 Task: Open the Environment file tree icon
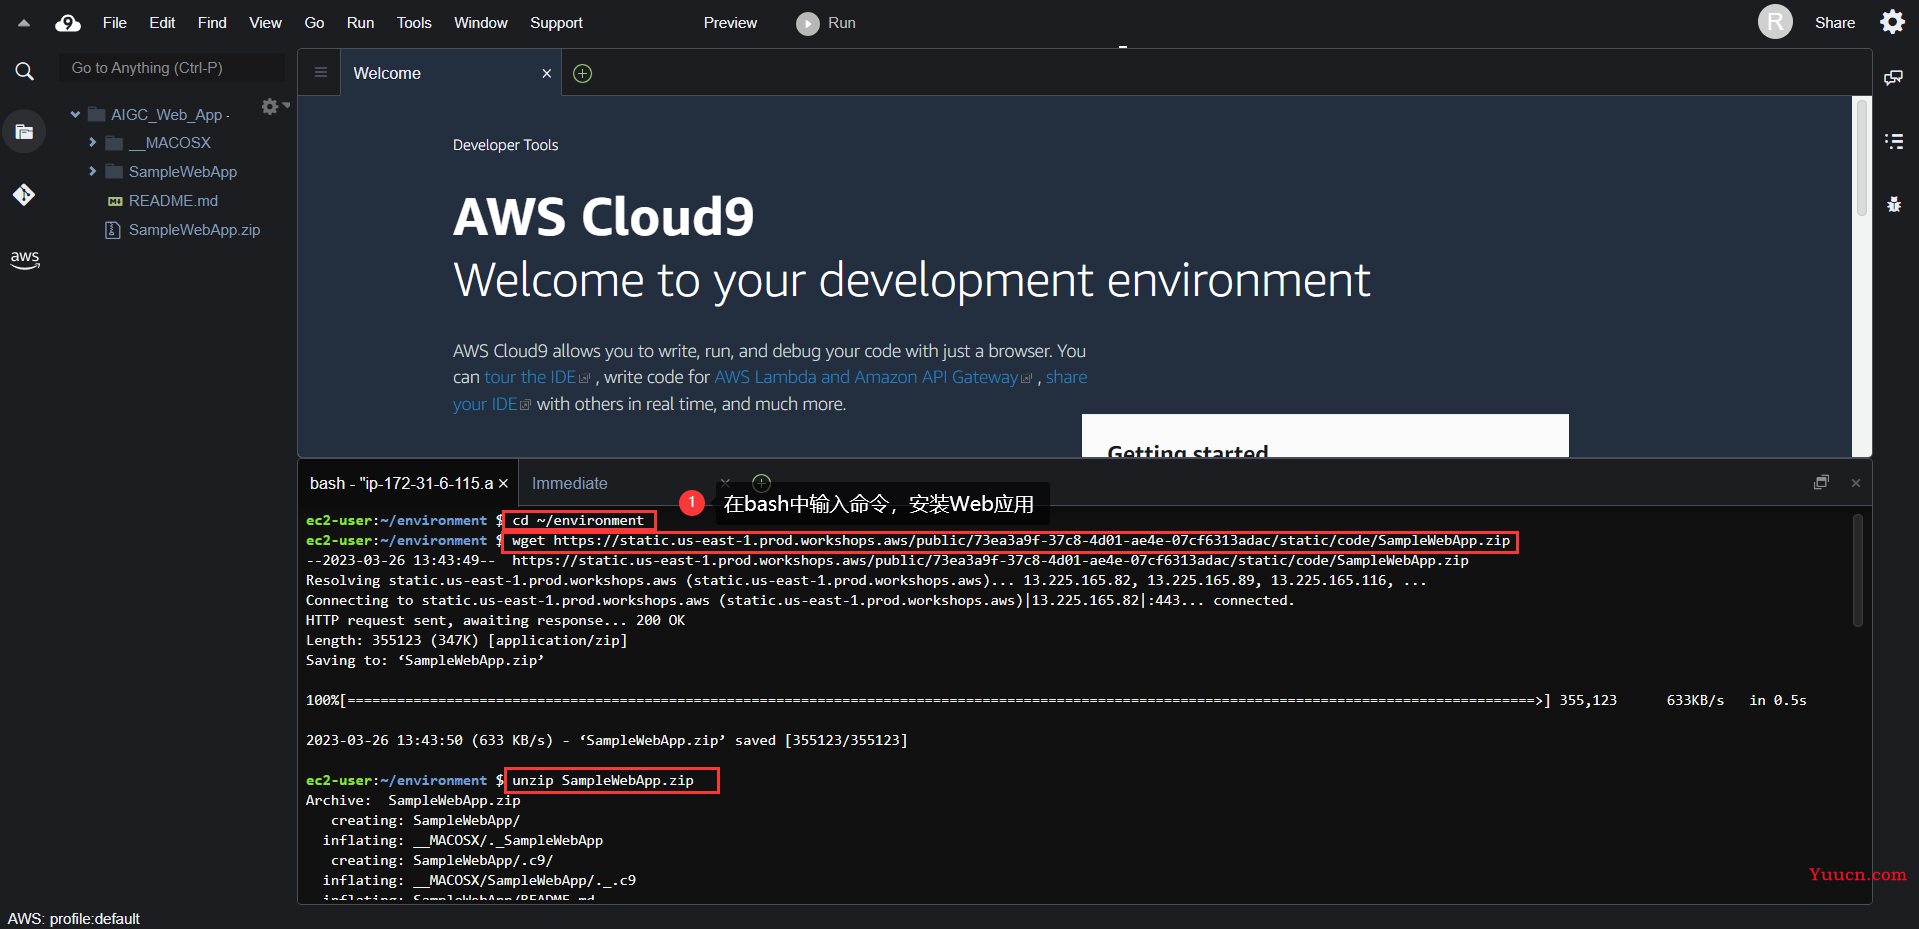click(x=24, y=131)
